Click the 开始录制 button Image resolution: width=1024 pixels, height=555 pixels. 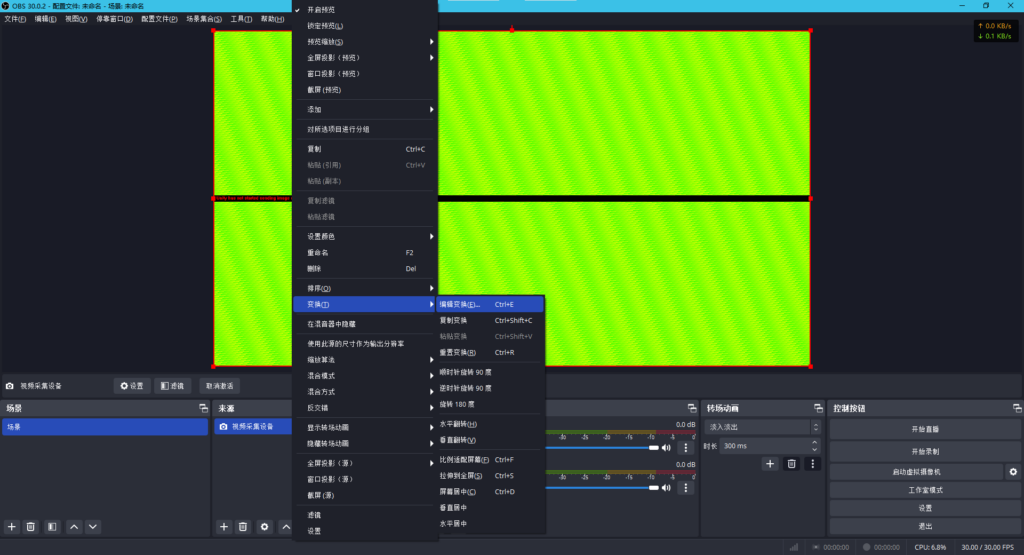click(x=925, y=452)
